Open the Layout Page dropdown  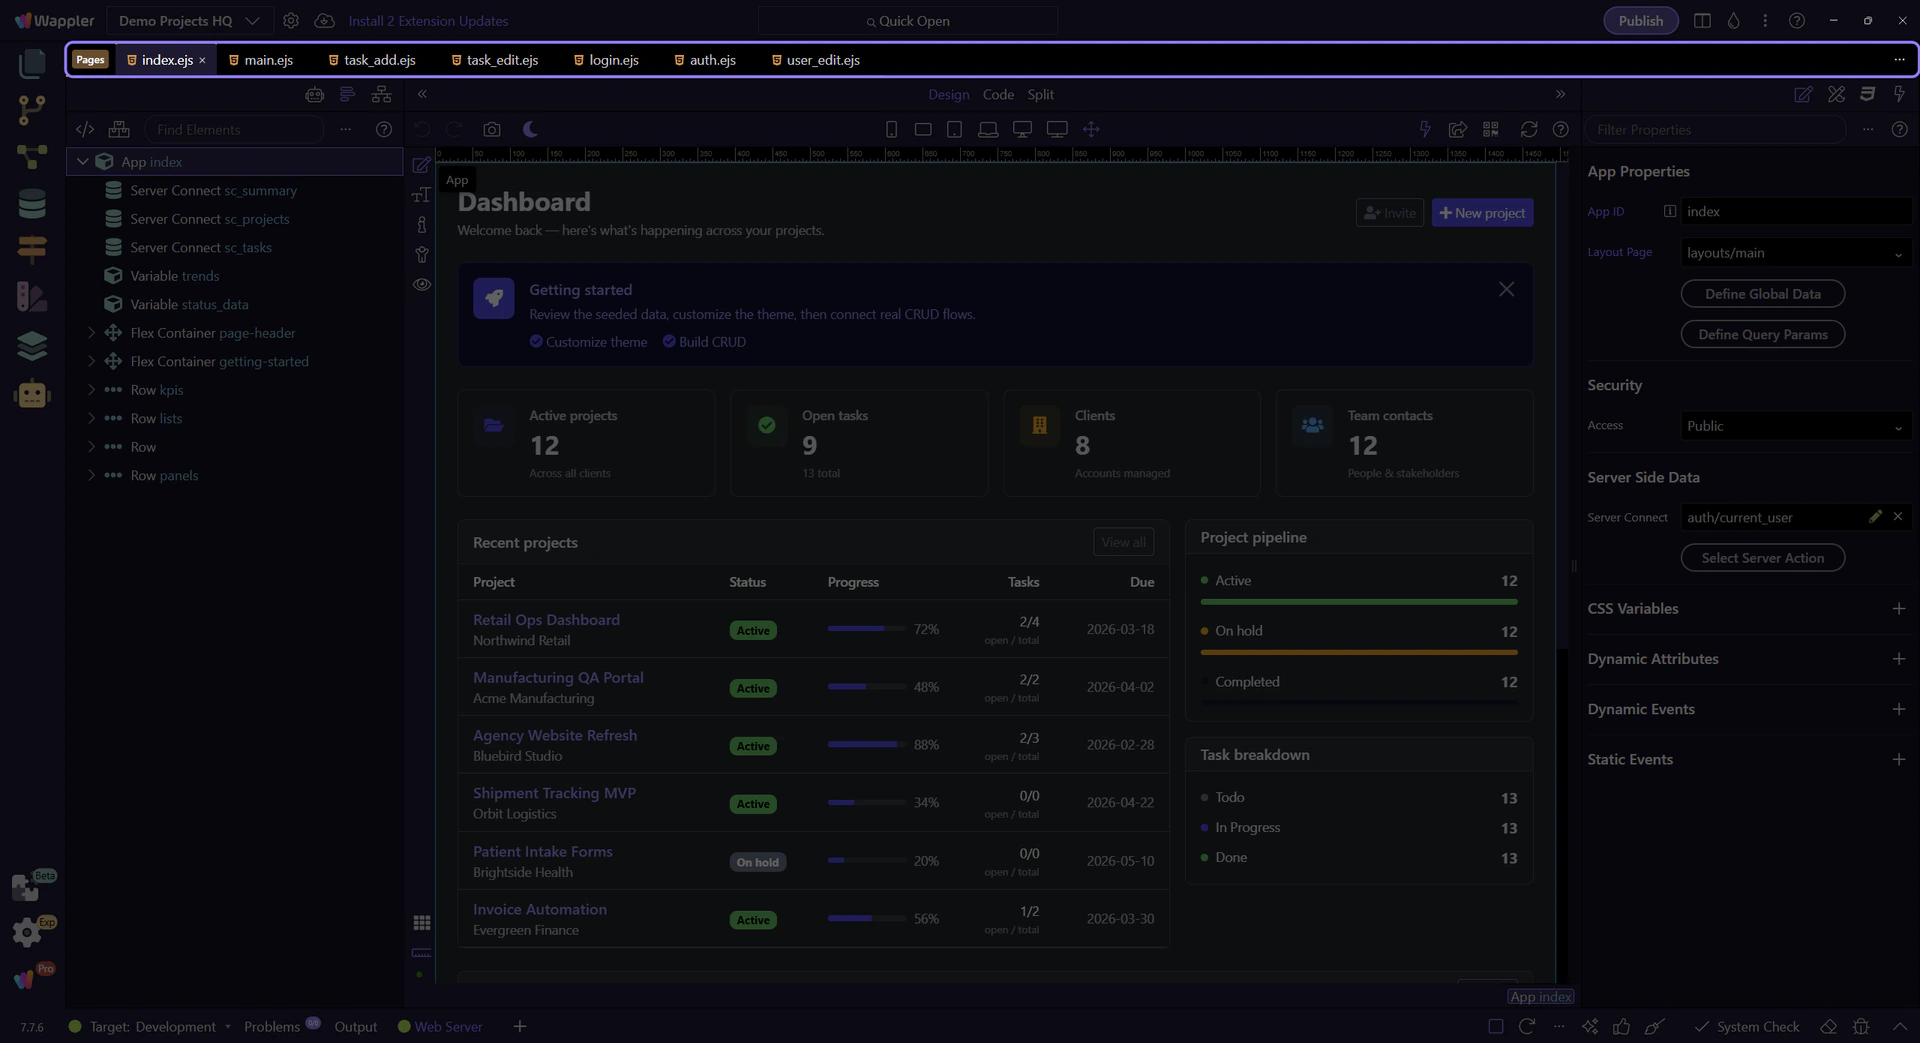click(x=1795, y=253)
